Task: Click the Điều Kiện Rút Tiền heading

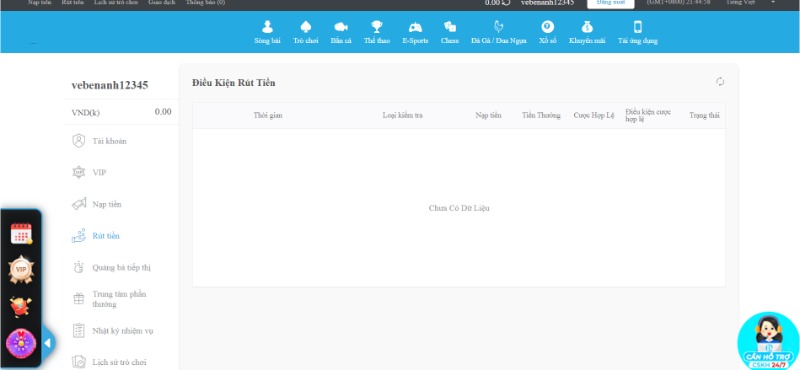Action: coord(234,83)
